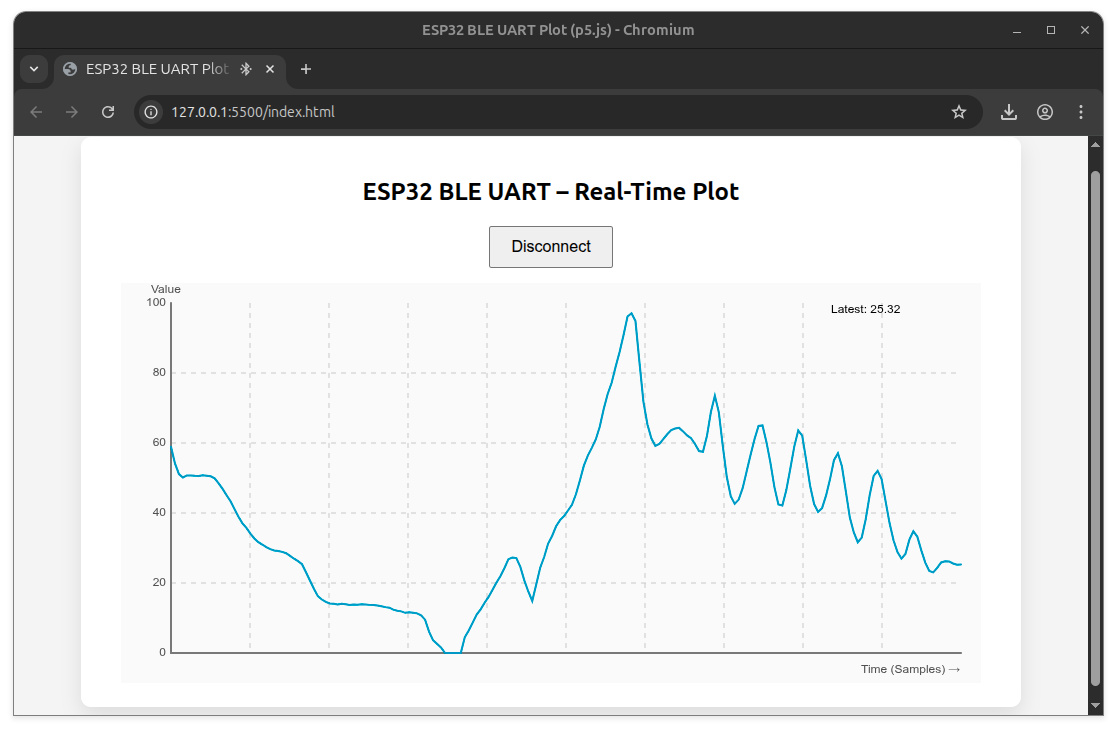This screenshot has height=732, width=1117.
Task: Open the browser downloads panel
Action: [1009, 112]
